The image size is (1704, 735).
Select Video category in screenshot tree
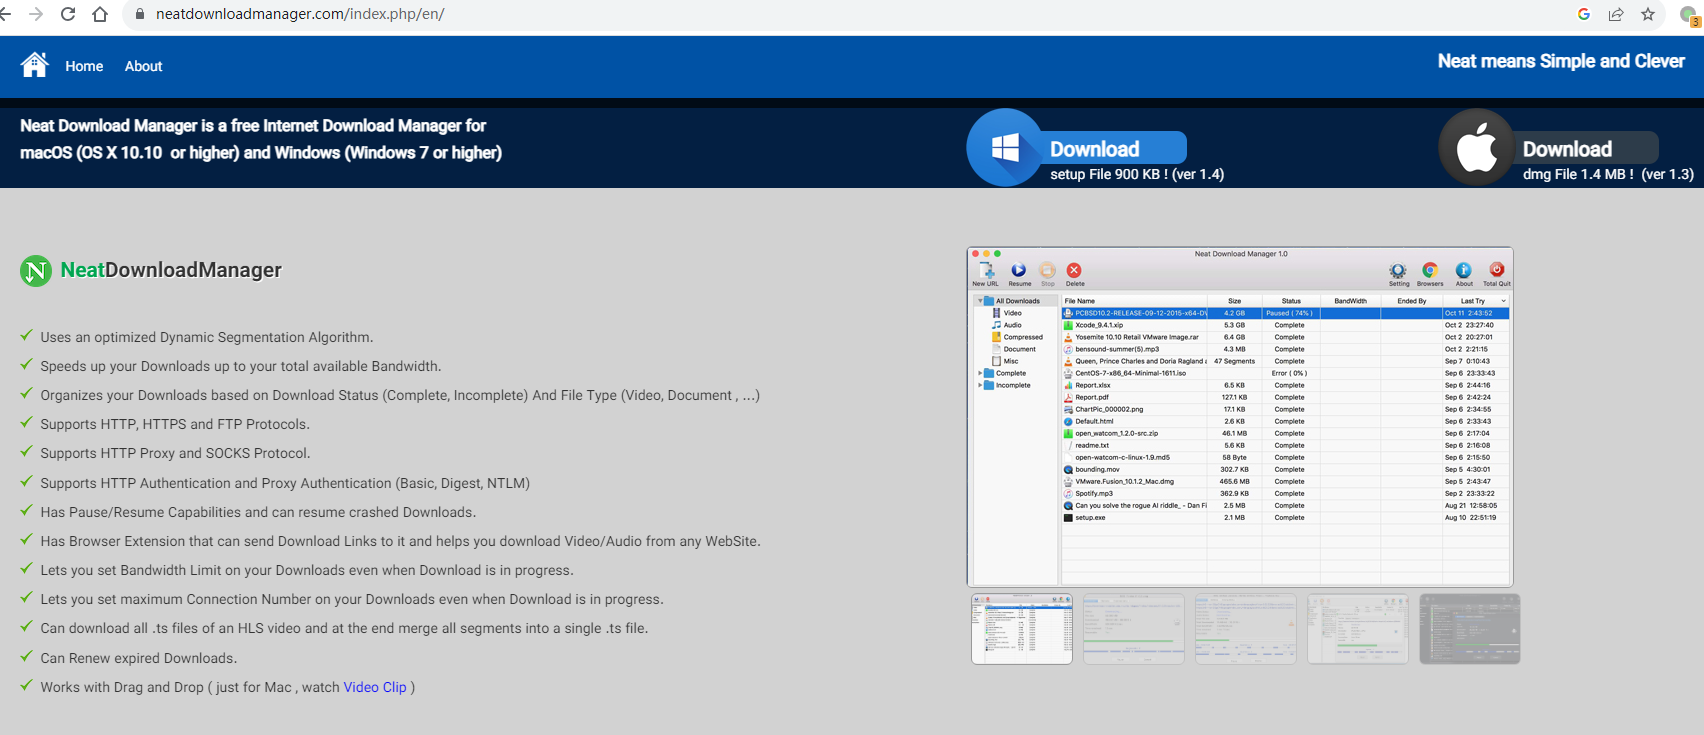click(x=1007, y=313)
